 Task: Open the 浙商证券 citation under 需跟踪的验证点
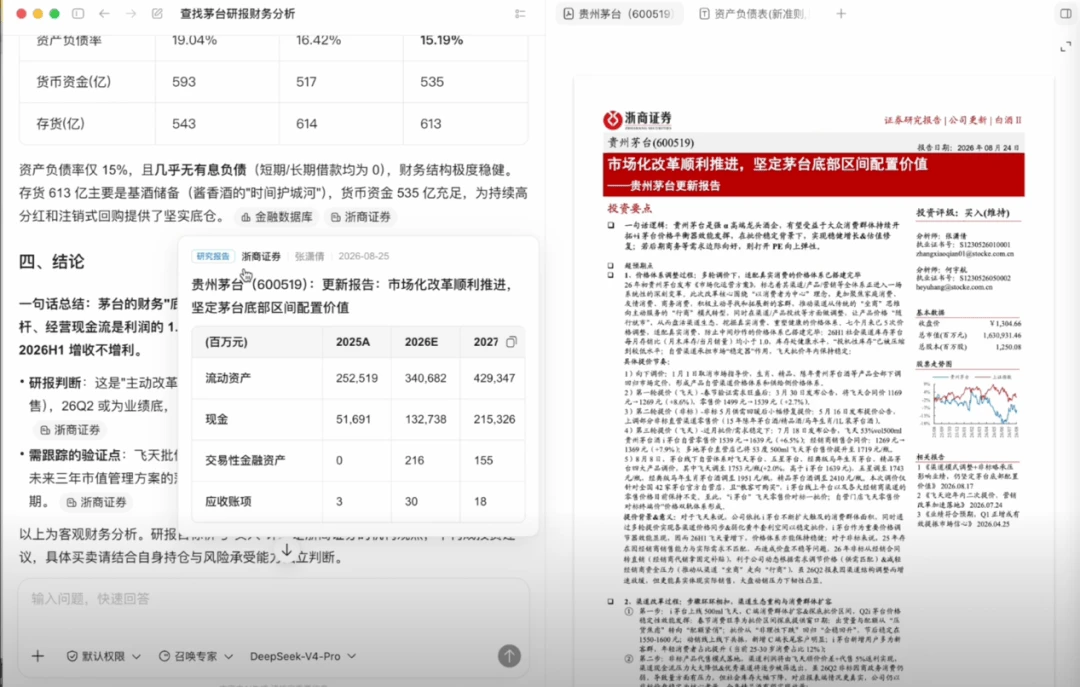click(x=96, y=502)
